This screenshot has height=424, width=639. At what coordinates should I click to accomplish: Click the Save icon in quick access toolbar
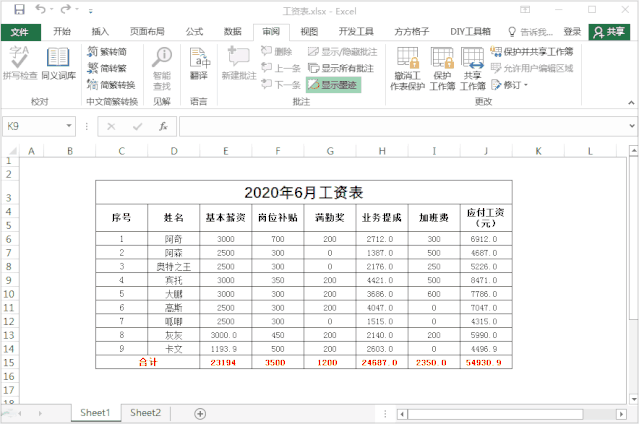point(19,9)
